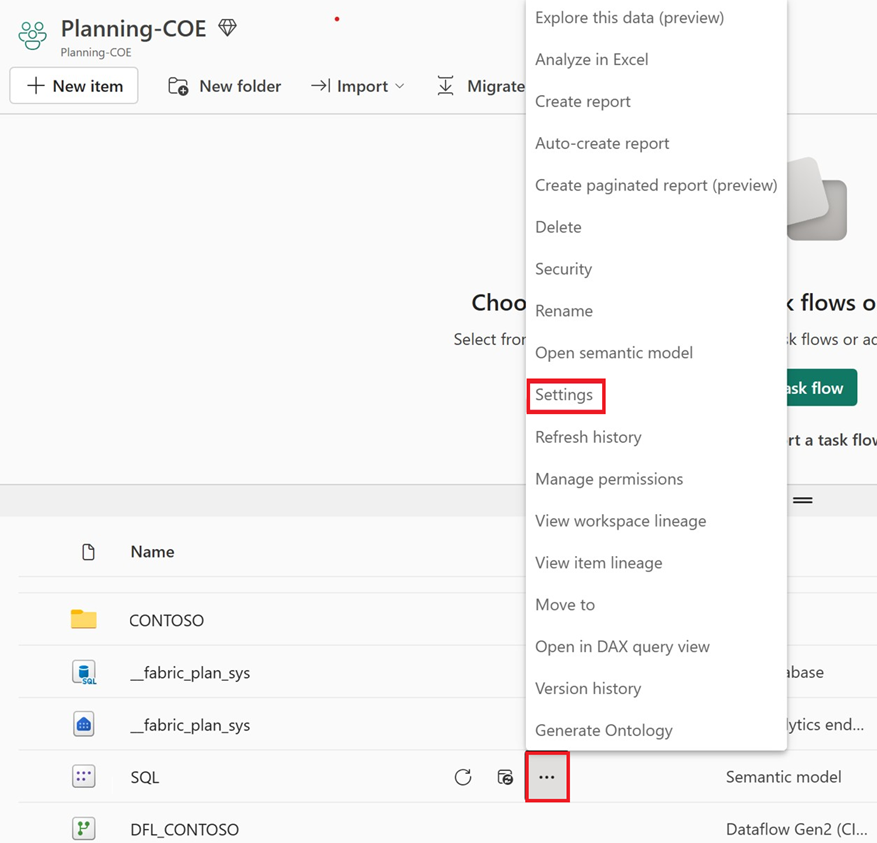This screenshot has width=877, height=843.
Task: Click the Name column header
Action: point(152,552)
